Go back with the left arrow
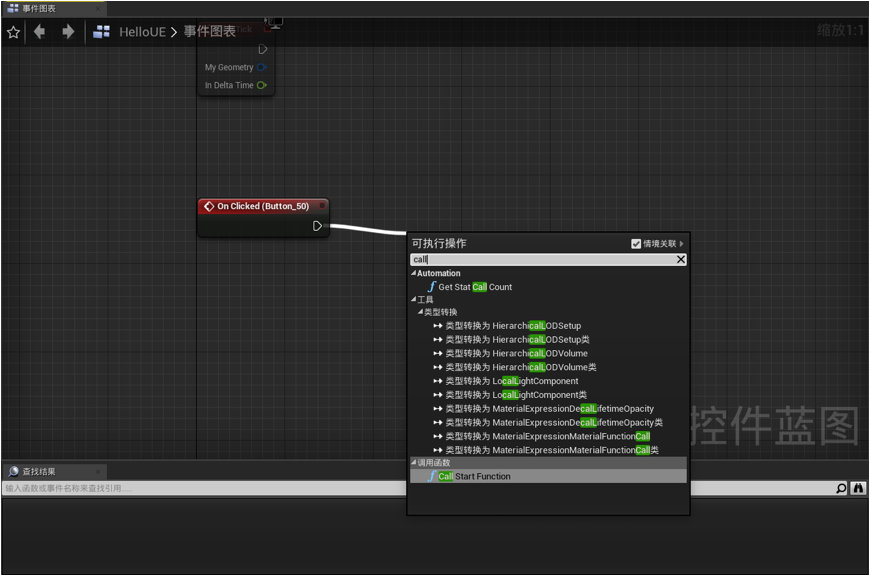This screenshot has width=869, height=576. (x=39, y=32)
